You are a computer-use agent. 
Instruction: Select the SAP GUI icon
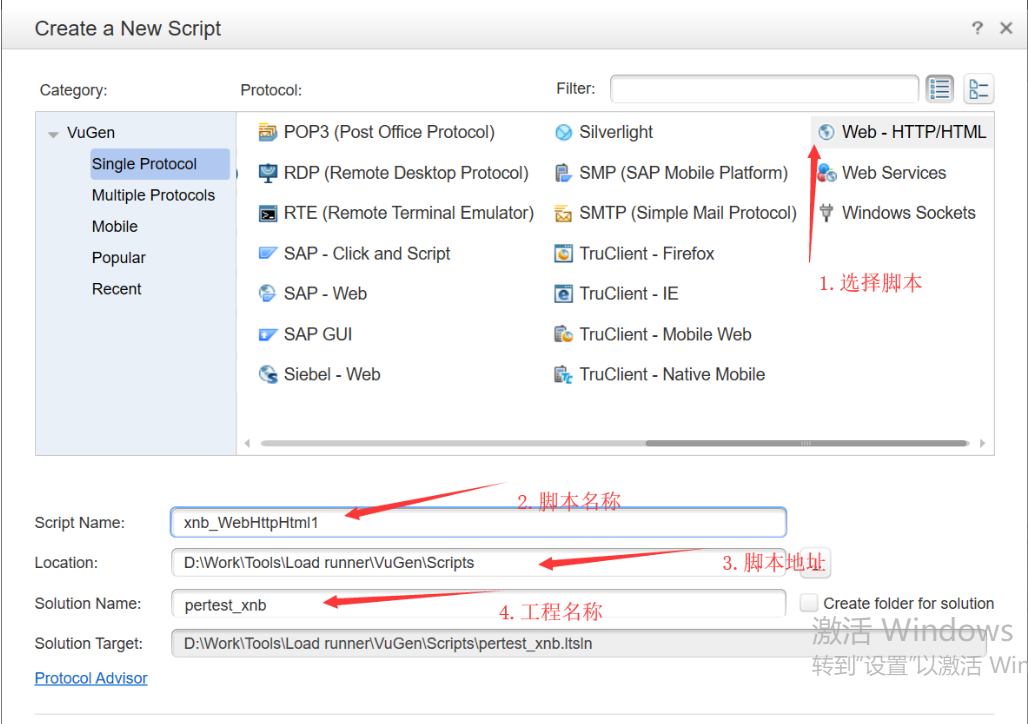click(267, 334)
